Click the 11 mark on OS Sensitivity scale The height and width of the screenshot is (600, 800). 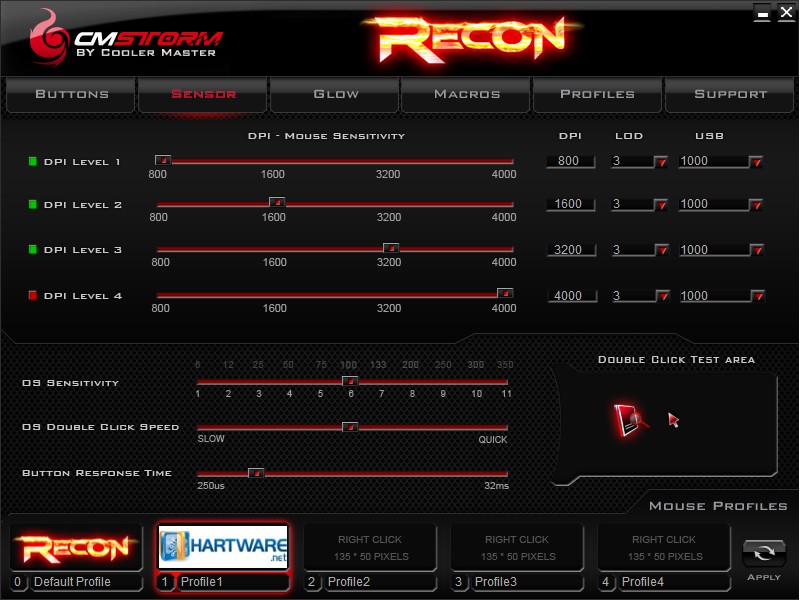coord(506,394)
